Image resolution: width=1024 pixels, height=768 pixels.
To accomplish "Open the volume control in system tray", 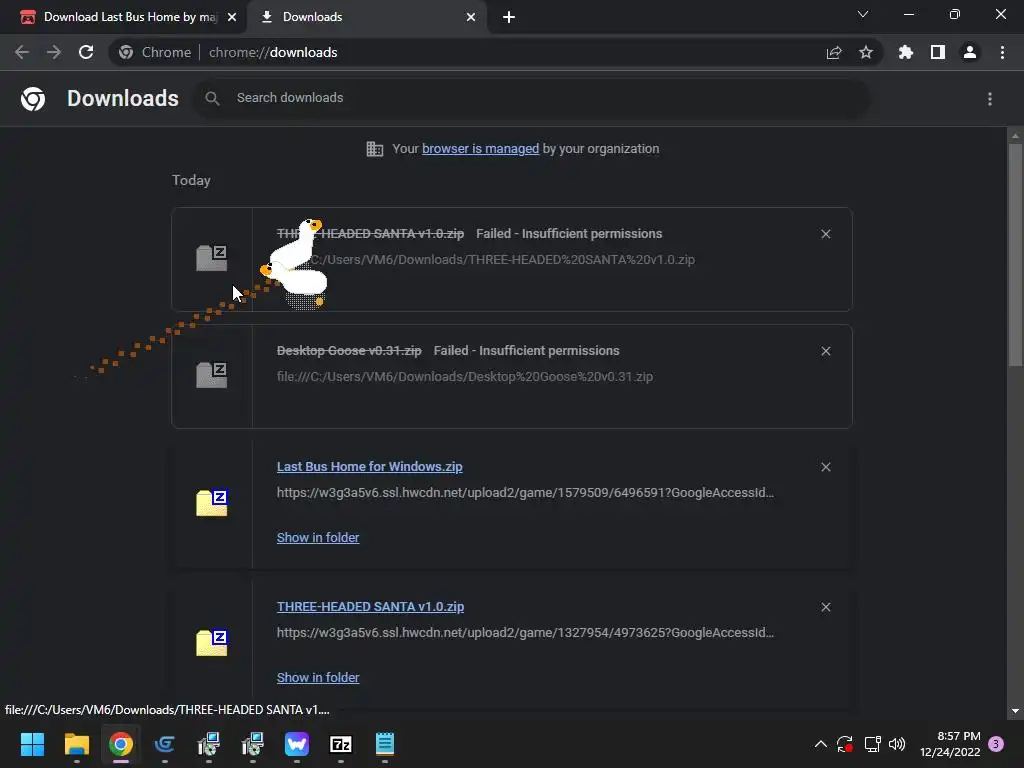I will click(x=897, y=744).
